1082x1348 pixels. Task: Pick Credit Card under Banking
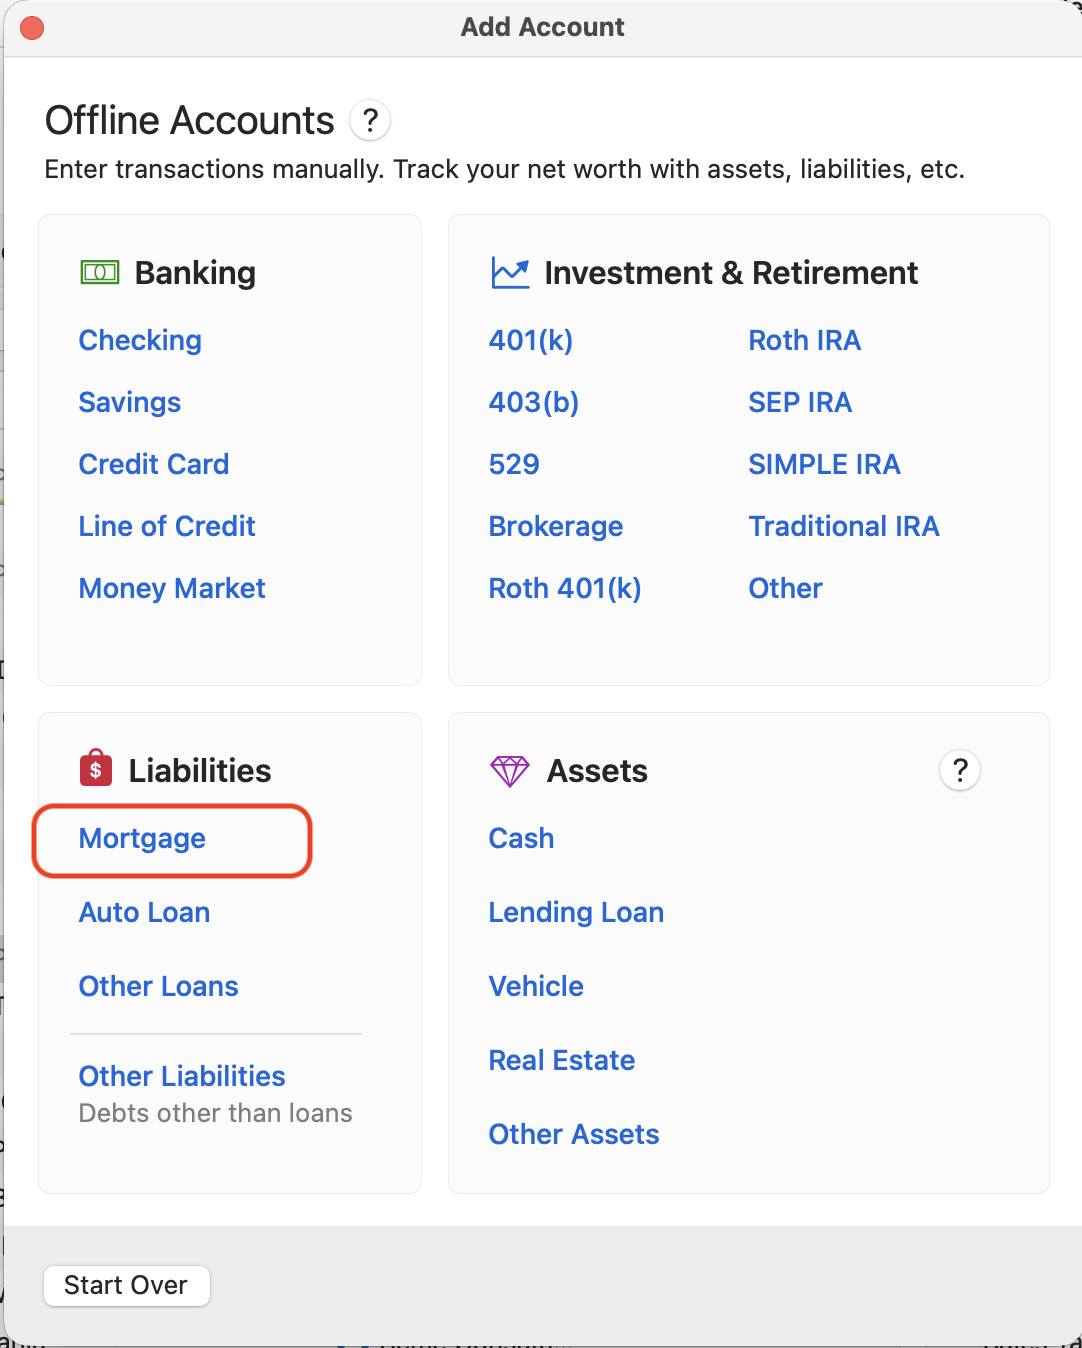154,464
